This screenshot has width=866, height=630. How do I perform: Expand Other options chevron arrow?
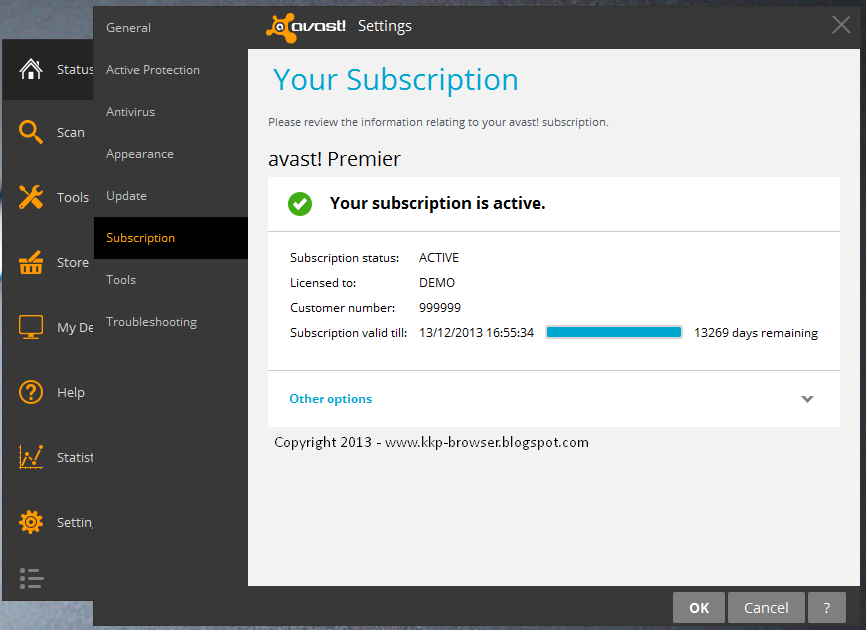click(807, 399)
